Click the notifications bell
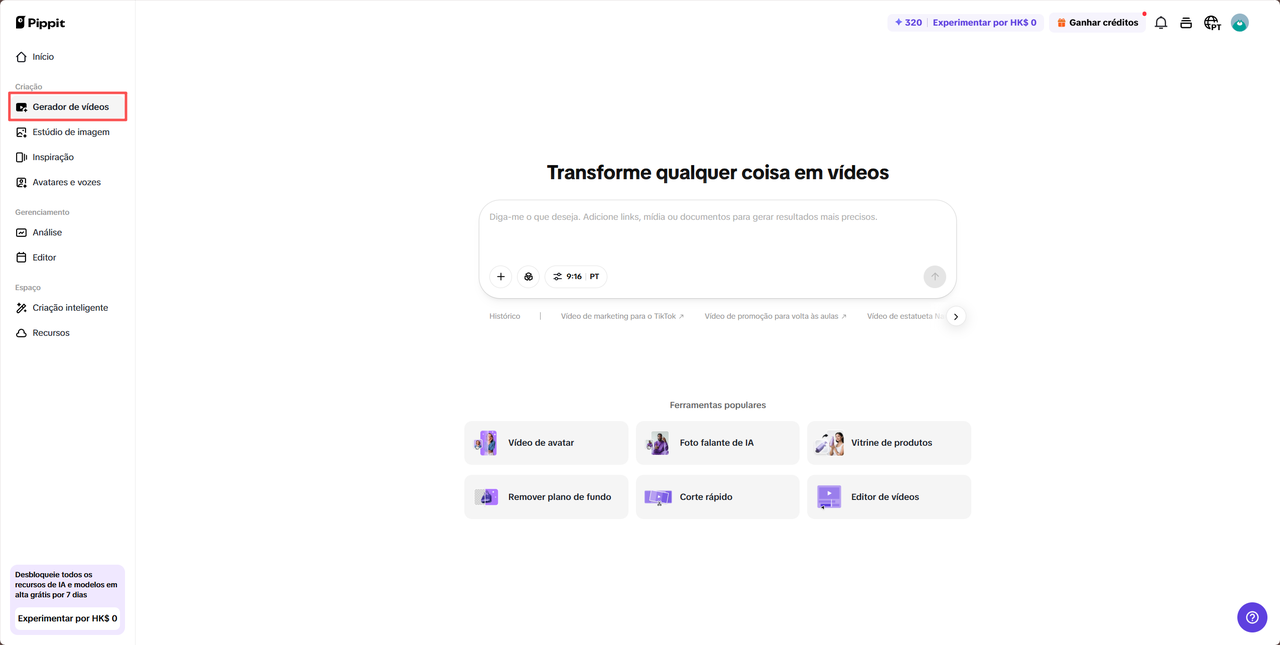This screenshot has width=1280, height=645. [1160, 21]
